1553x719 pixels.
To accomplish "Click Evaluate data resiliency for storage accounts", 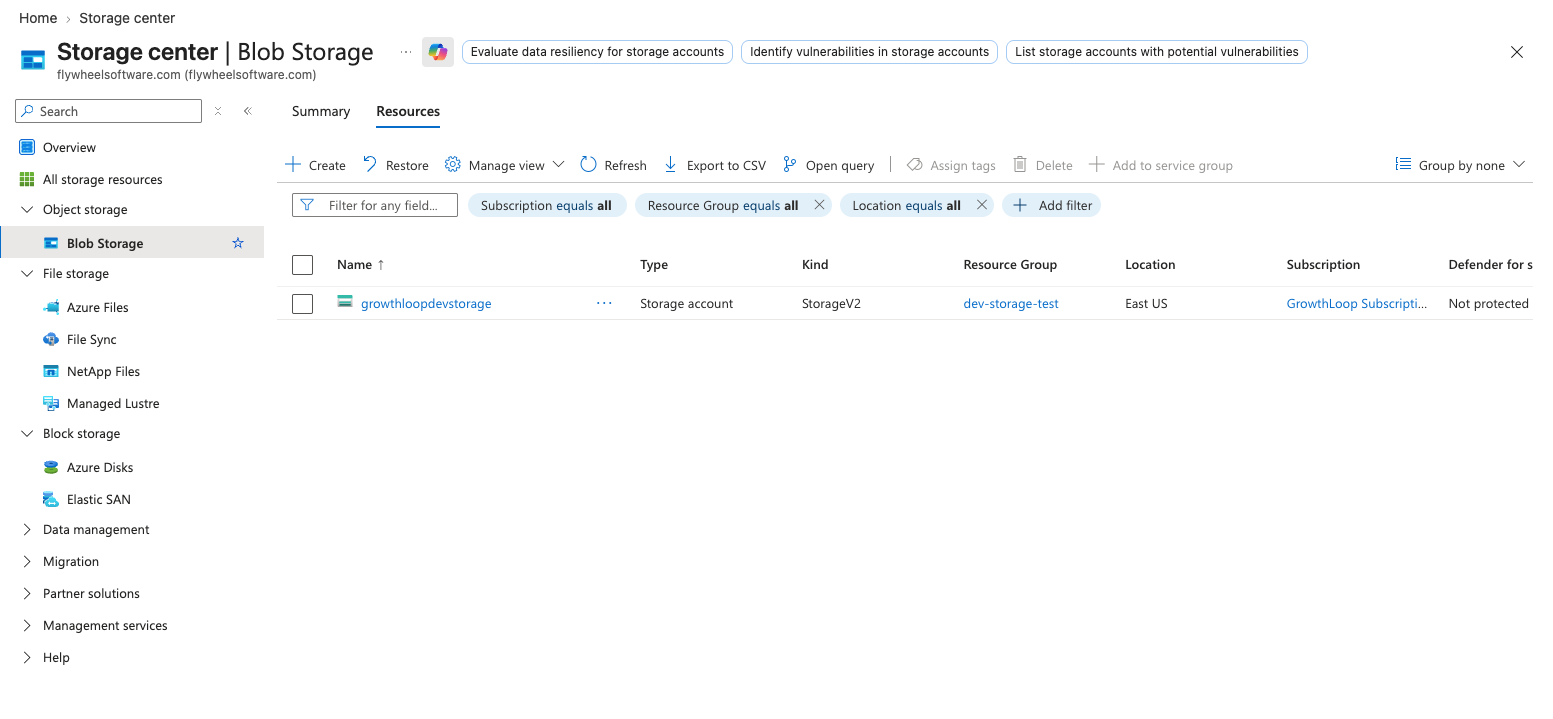I will (x=597, y=52).
